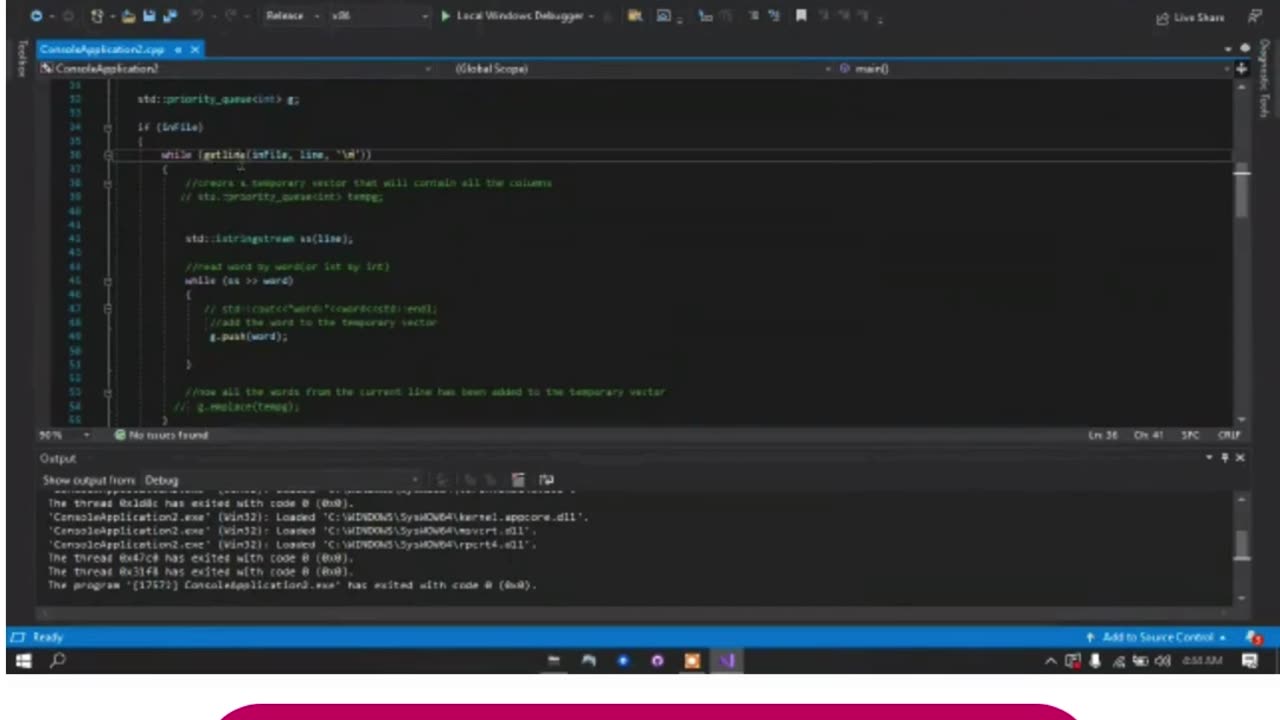Click the bookmark icon in toolbar
The width and height of the screenshot is (1280, 720).
[x=801, y=16]
